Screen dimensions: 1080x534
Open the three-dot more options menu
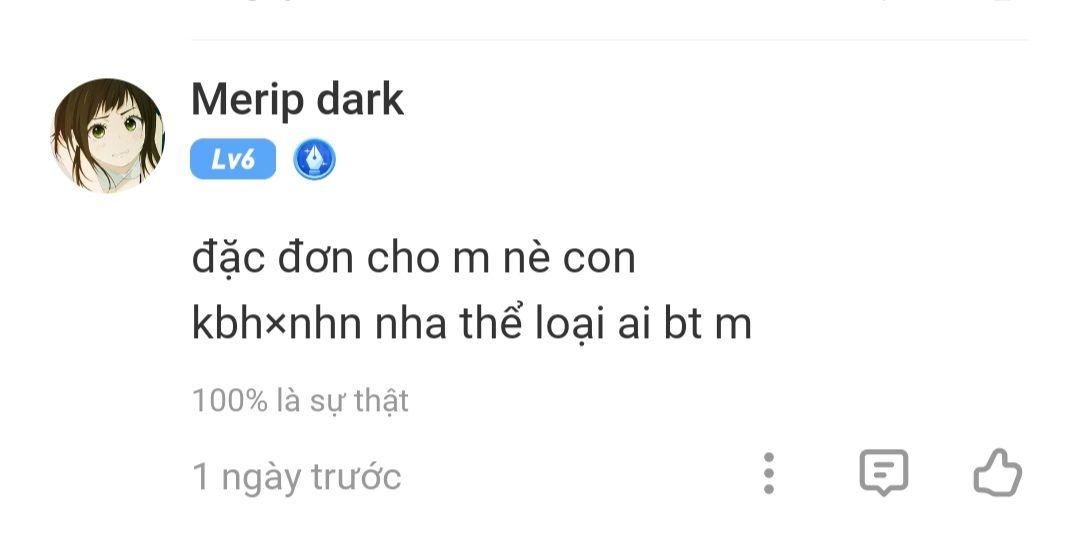coord(769,473)
